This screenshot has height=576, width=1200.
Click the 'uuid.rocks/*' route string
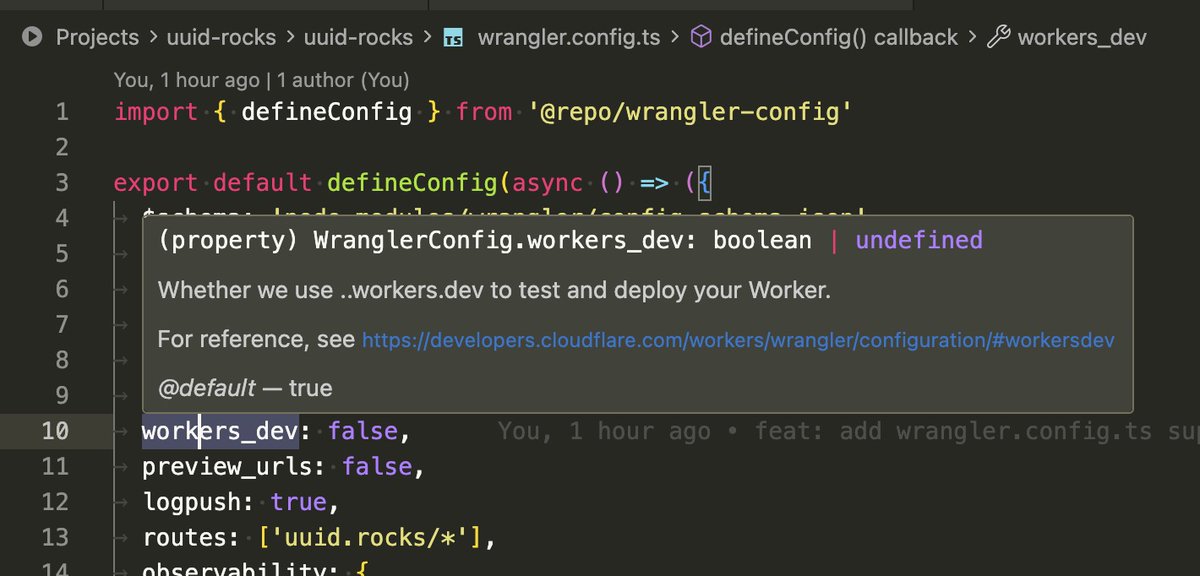coord(370,538)
